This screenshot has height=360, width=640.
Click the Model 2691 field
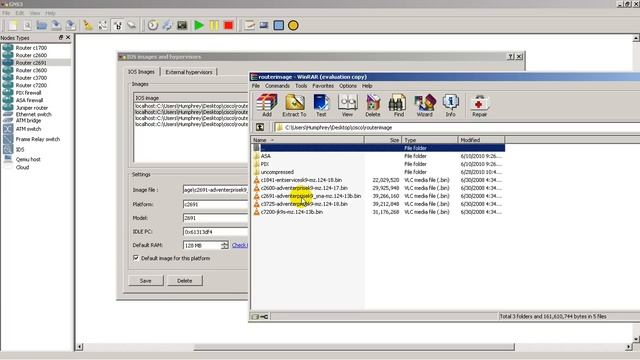click(216, 218)
